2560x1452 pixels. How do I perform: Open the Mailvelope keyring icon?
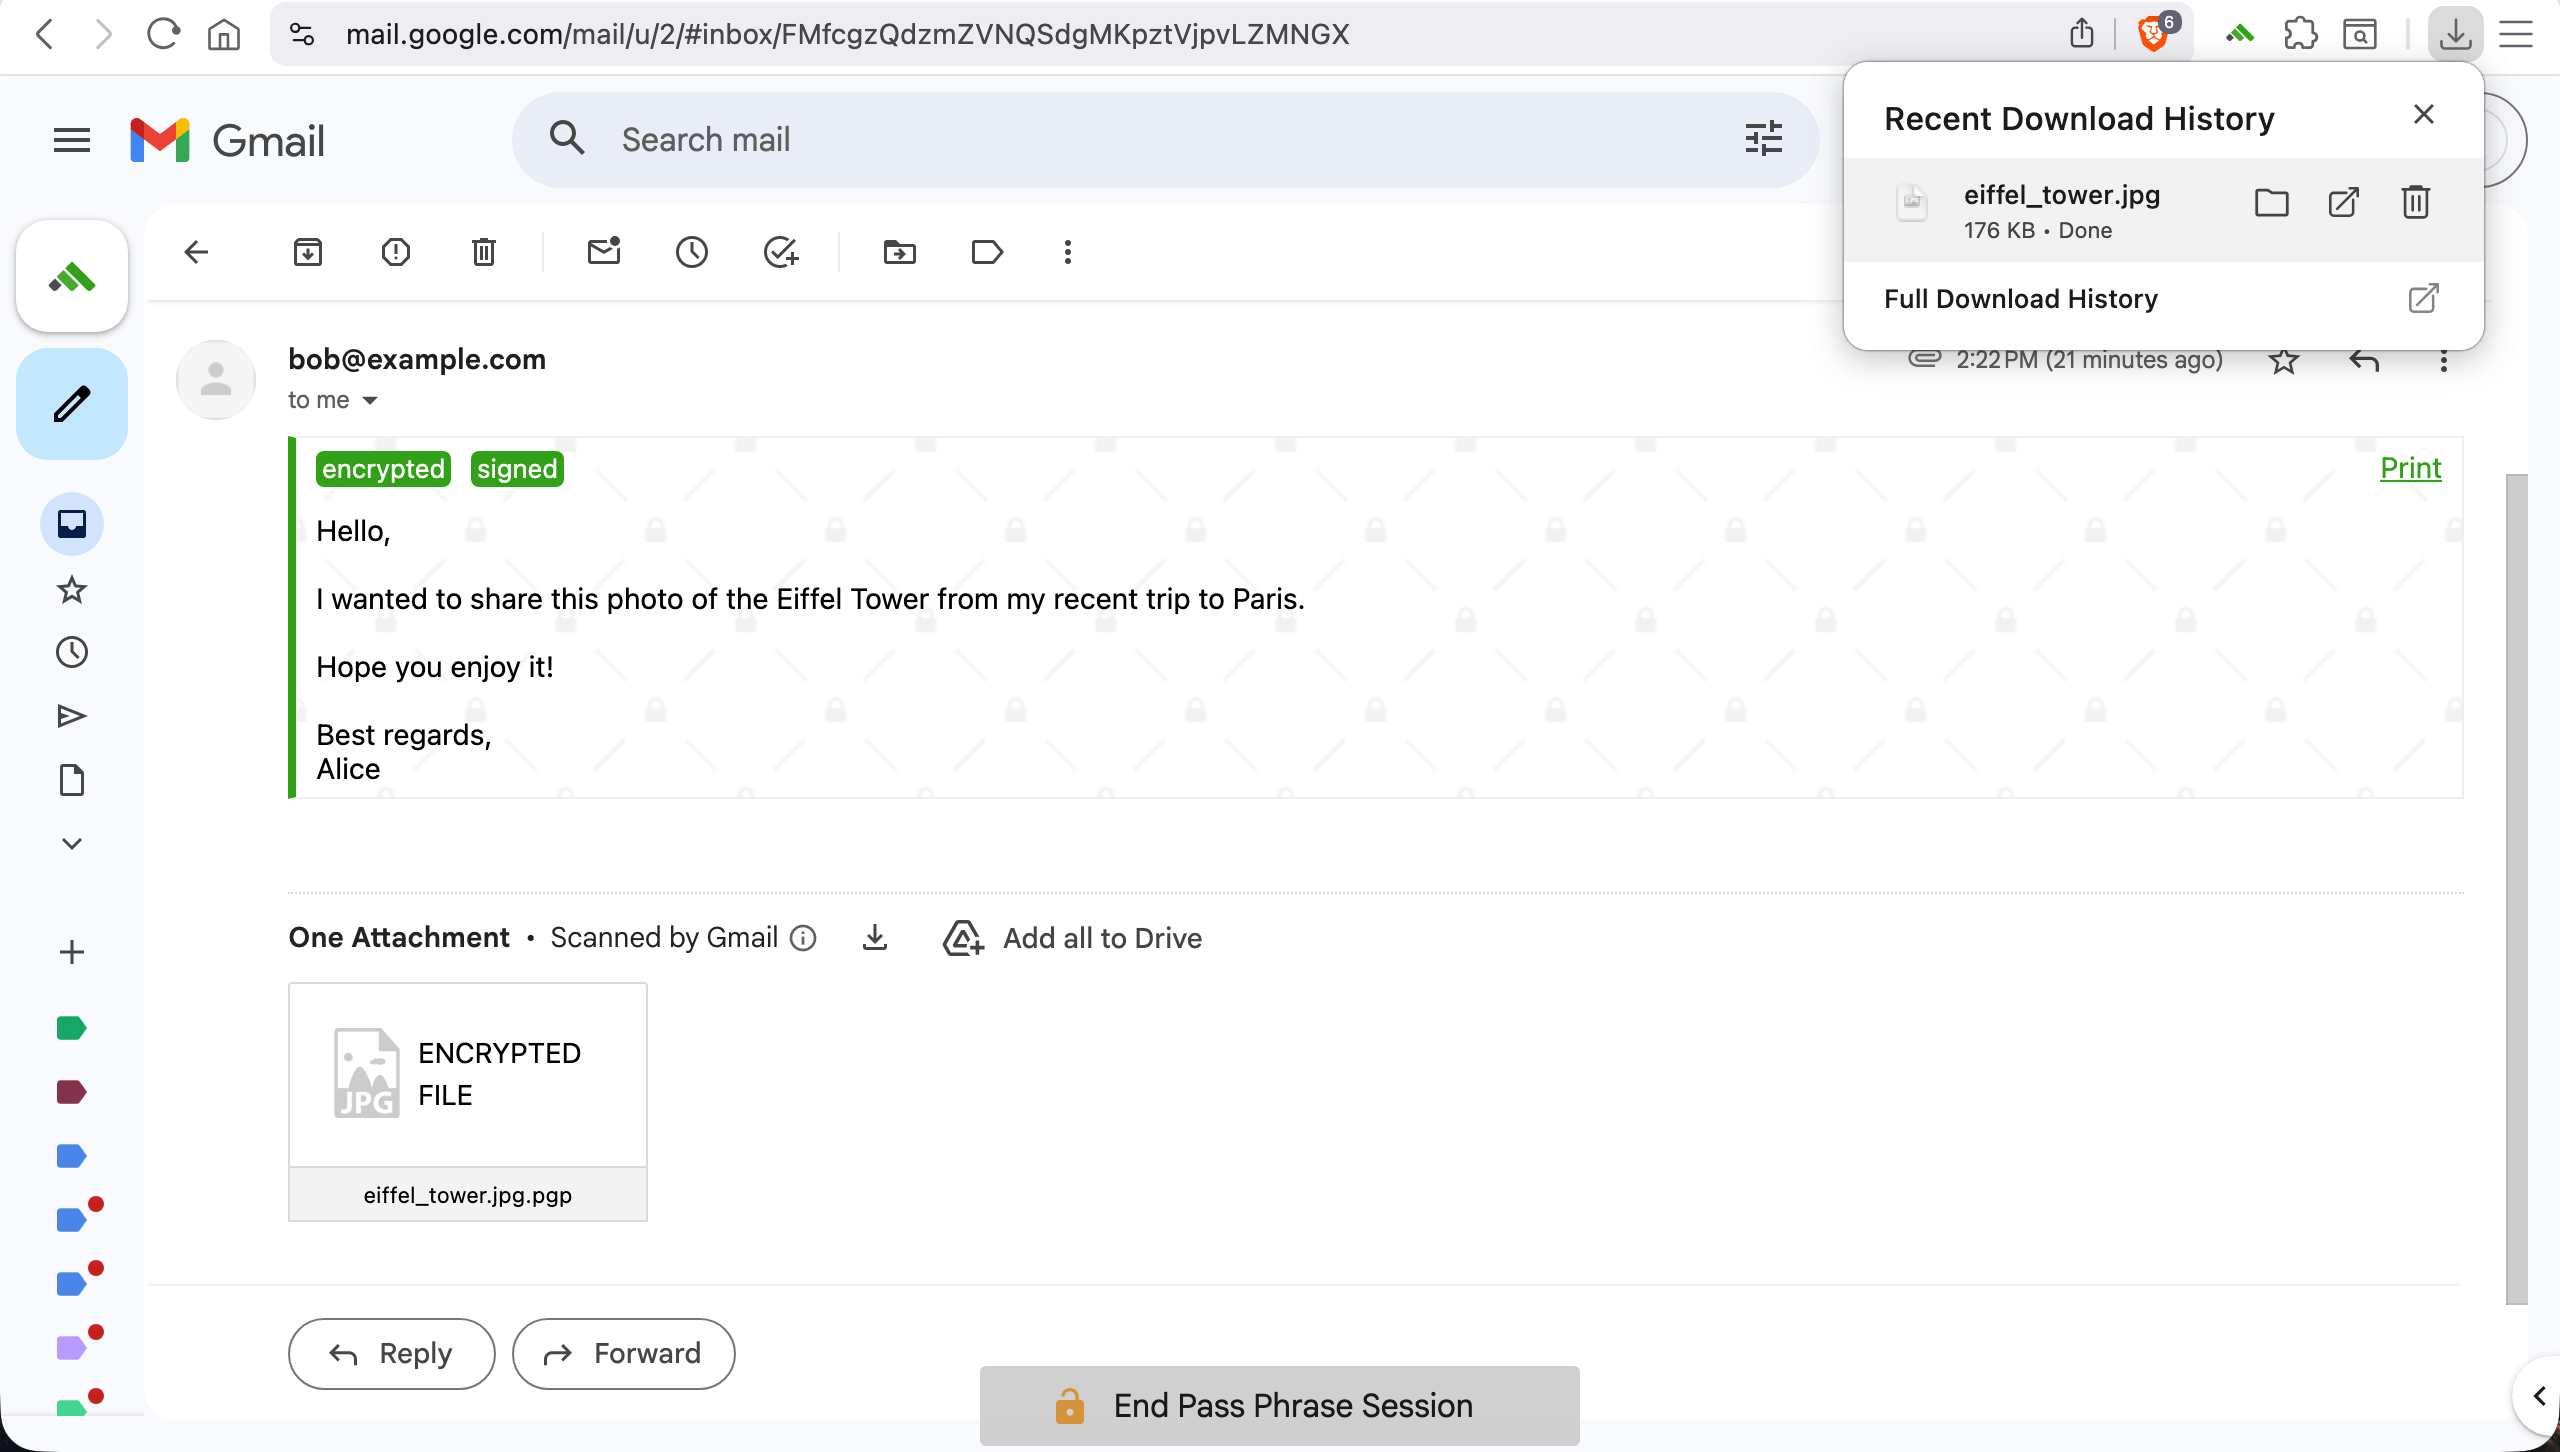tap(70, 276)
